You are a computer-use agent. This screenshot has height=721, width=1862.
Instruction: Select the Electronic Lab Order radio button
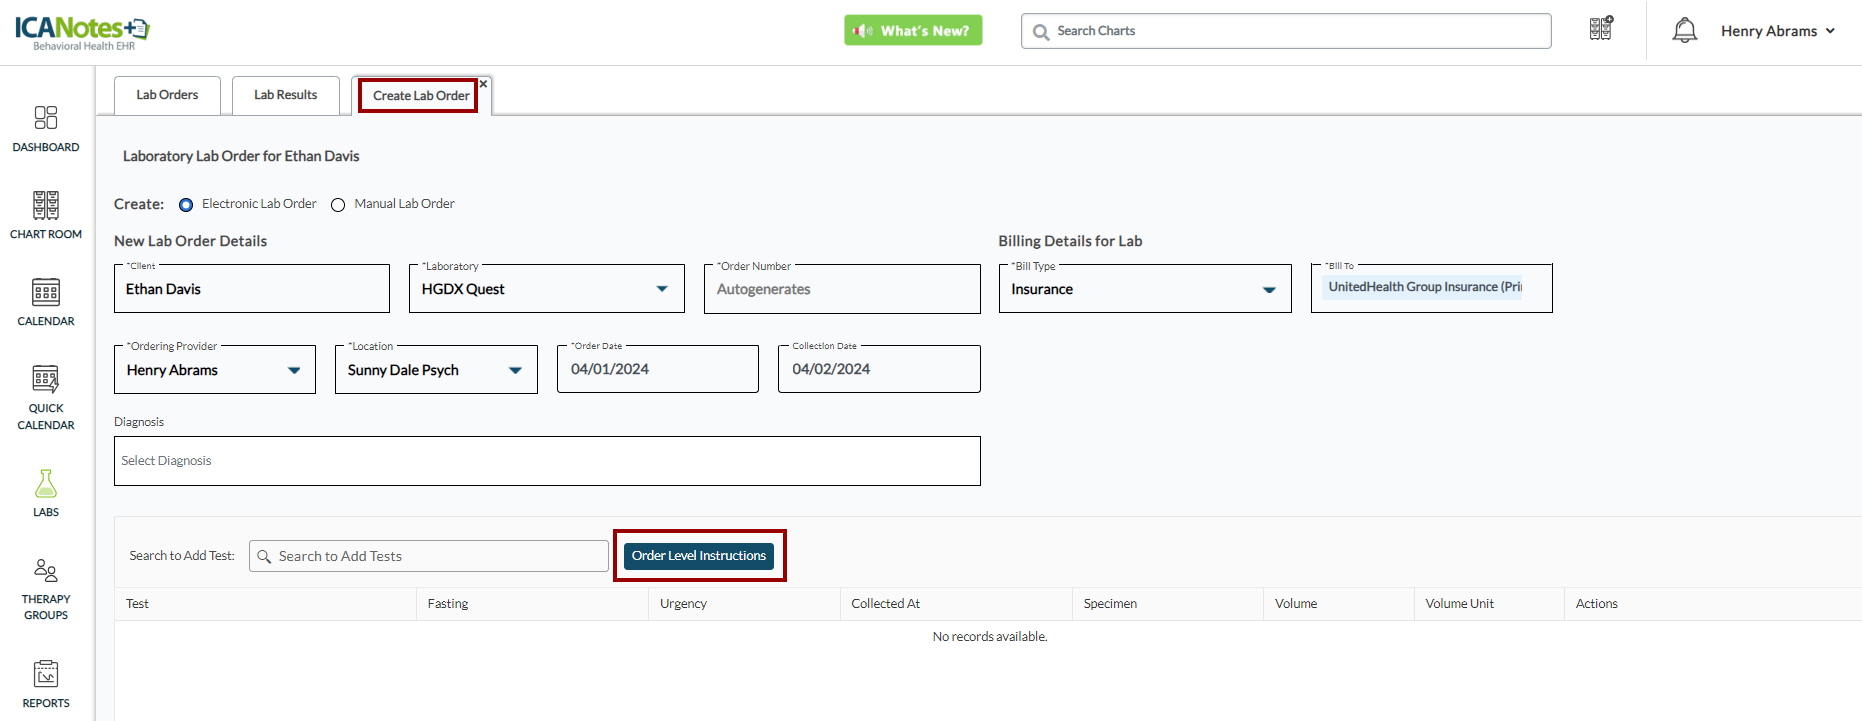[186, 205]
